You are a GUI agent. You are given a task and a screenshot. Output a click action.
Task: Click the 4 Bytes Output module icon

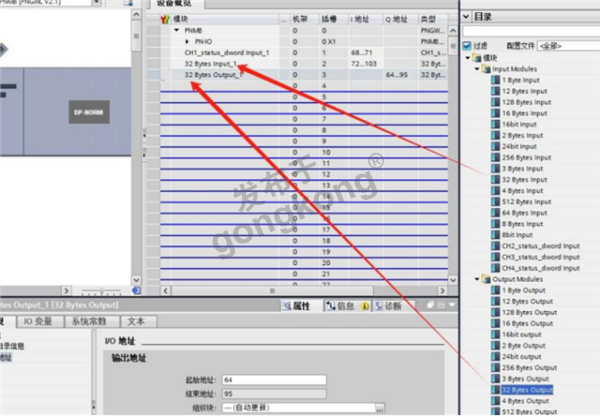coord(496,401)
